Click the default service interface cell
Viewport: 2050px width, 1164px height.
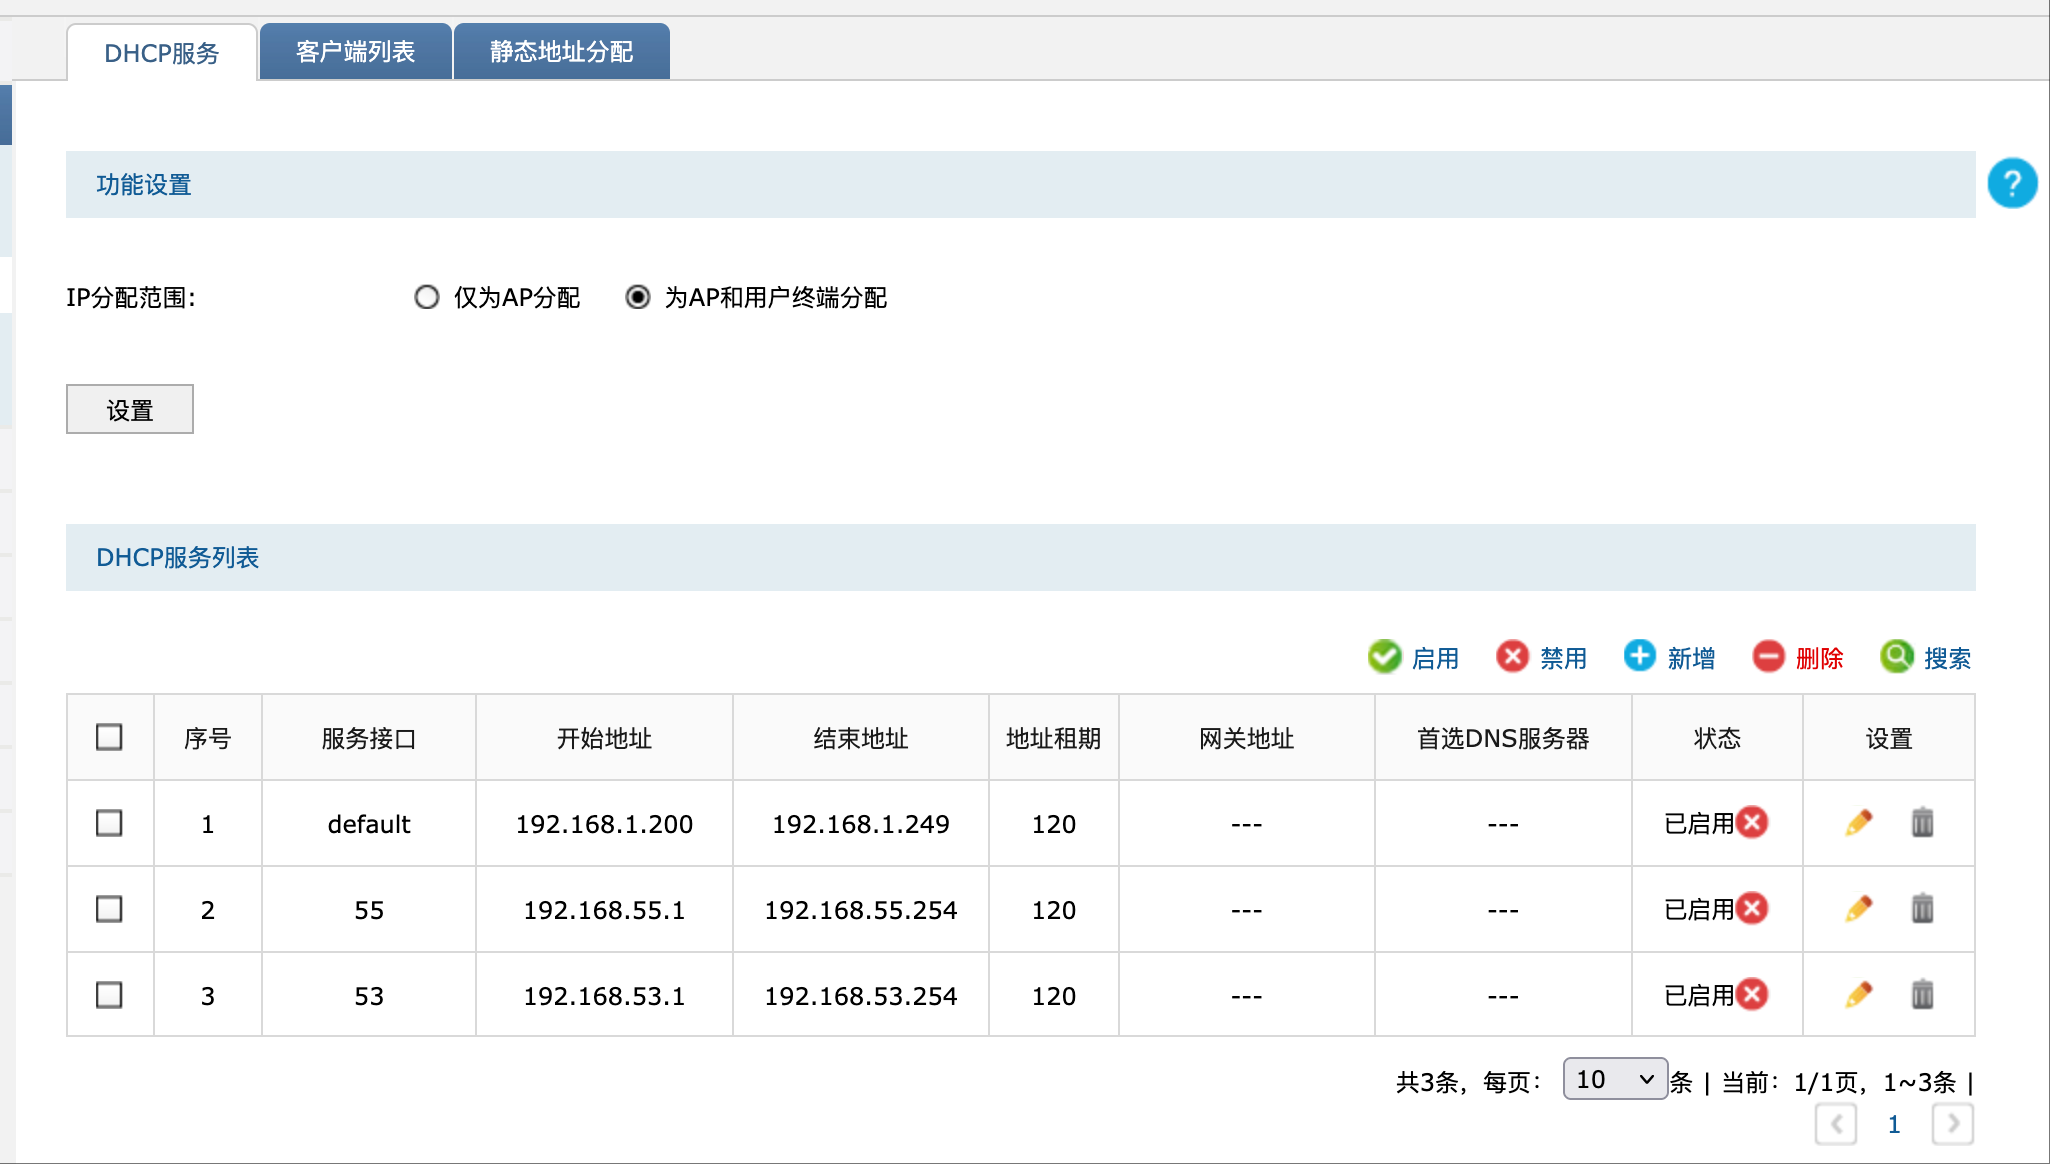[369, 824]
